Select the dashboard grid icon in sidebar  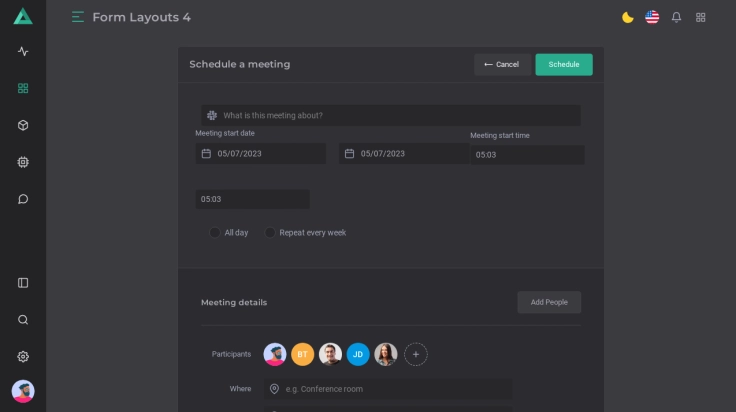(x=23, y=88)
